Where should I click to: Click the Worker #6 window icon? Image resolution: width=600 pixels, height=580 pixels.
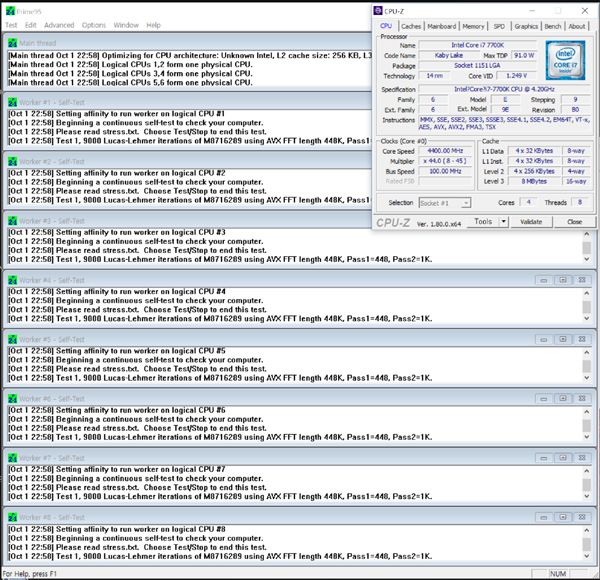(x=12, y=399)
